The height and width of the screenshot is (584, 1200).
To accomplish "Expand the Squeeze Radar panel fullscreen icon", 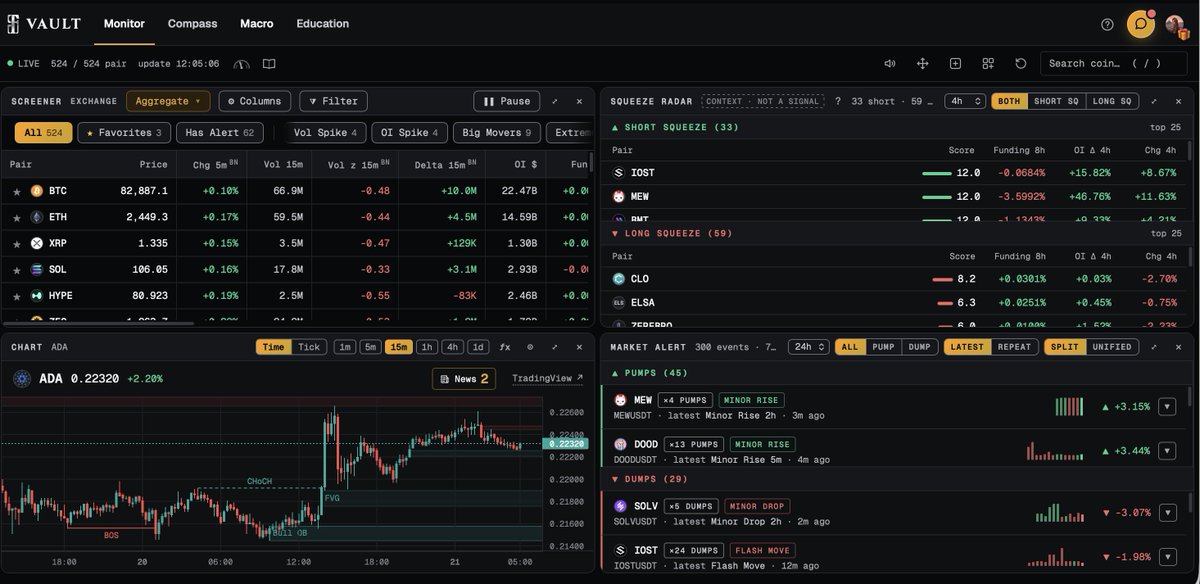I will click(x=1153, y=101).
